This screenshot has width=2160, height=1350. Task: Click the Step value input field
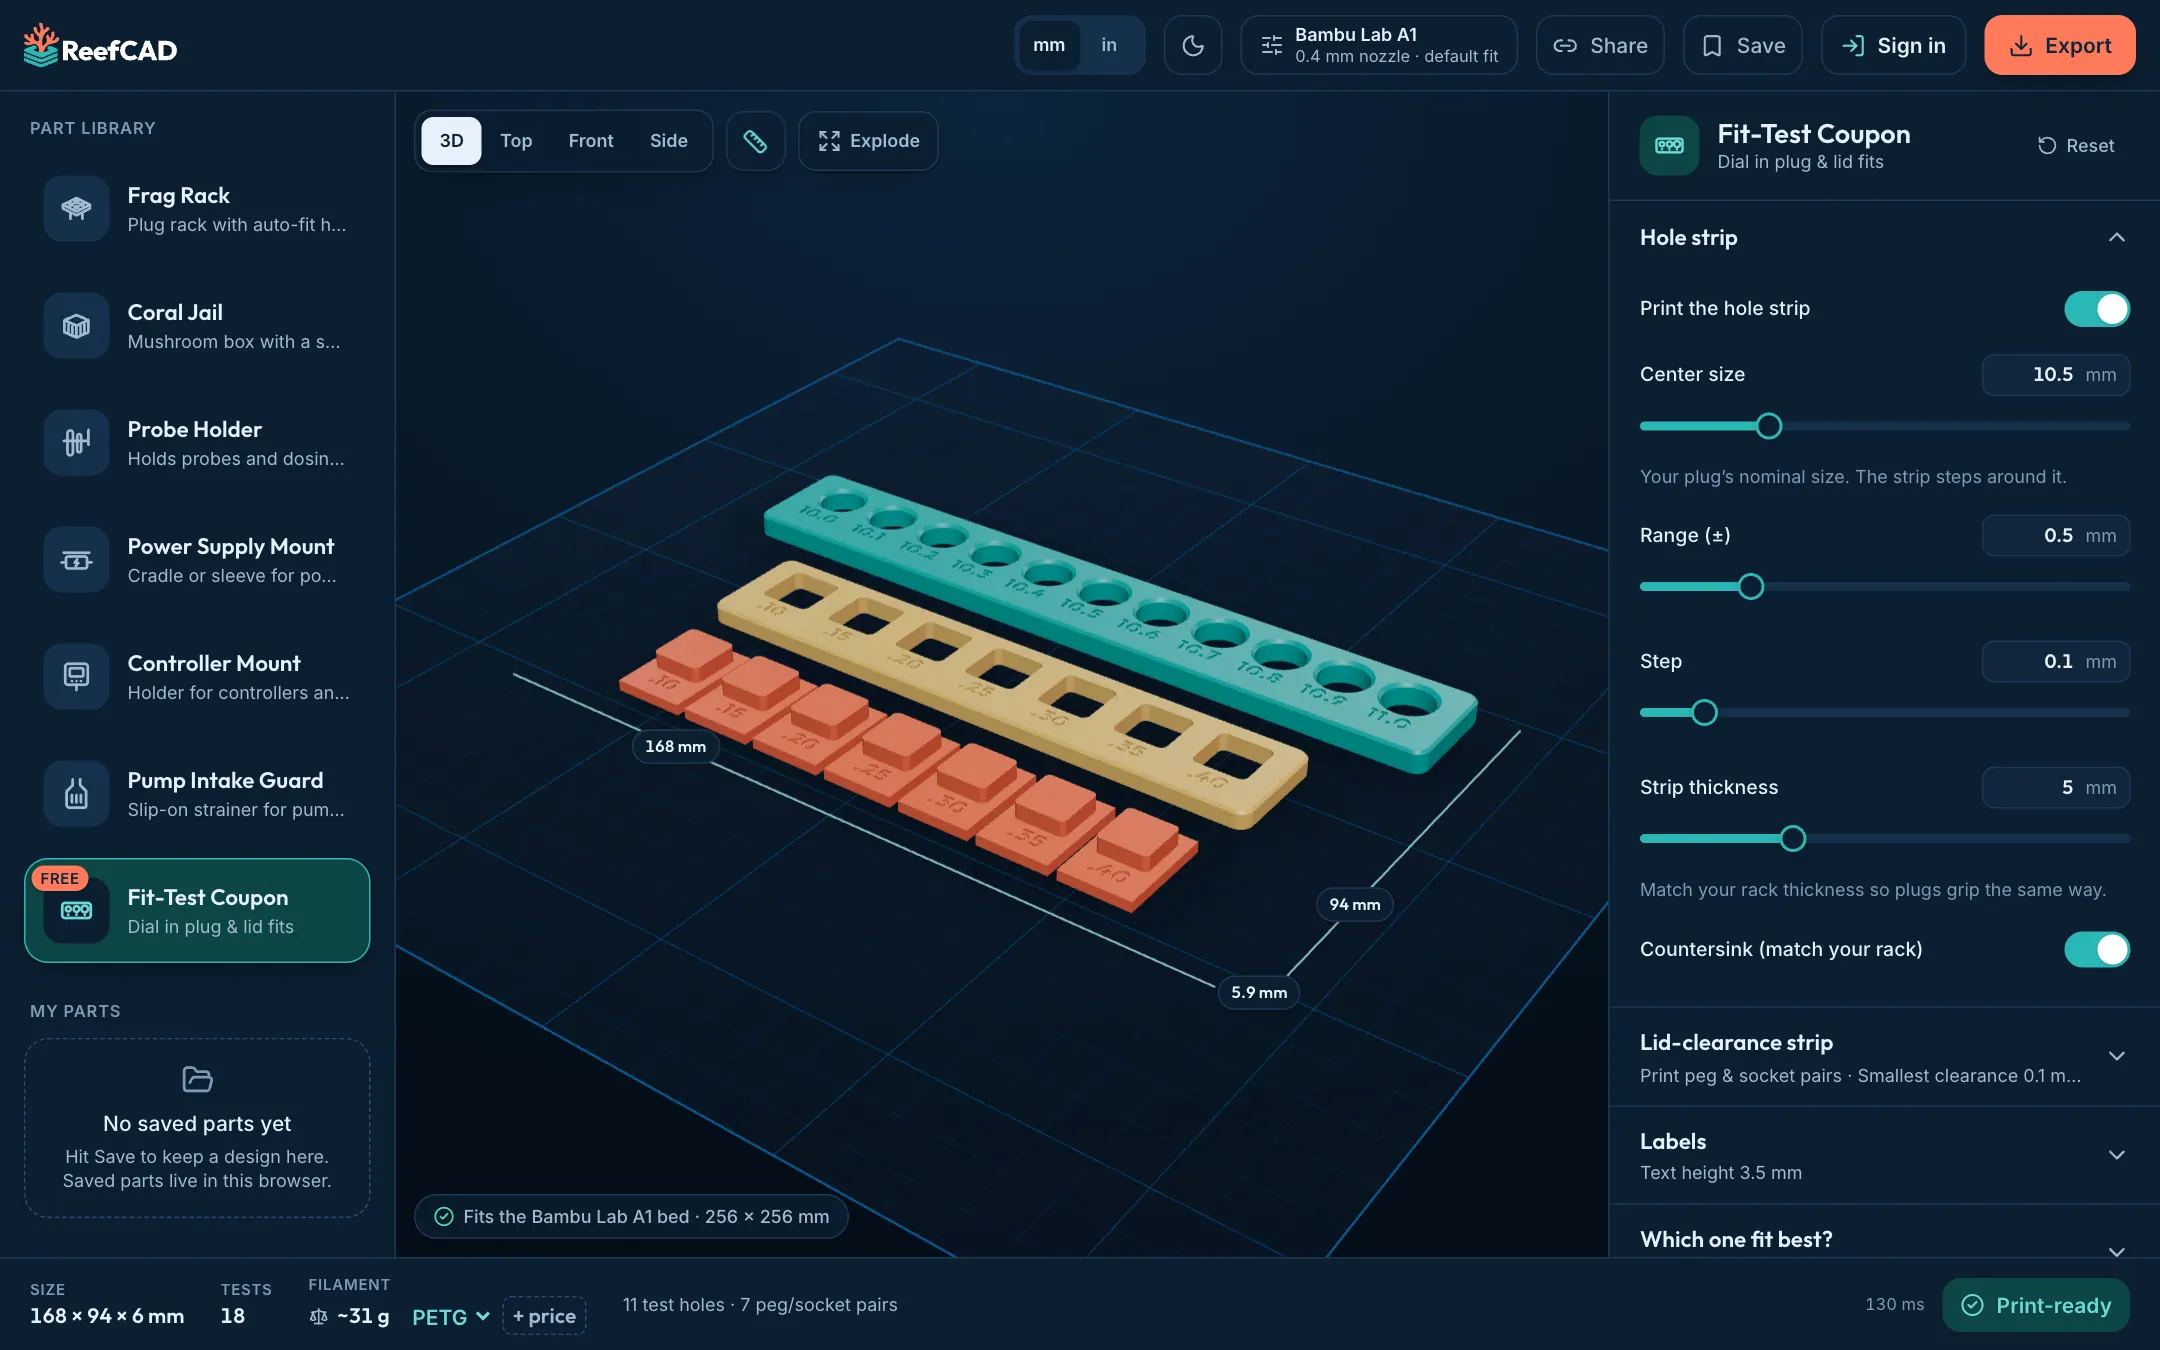(2055, 662)
